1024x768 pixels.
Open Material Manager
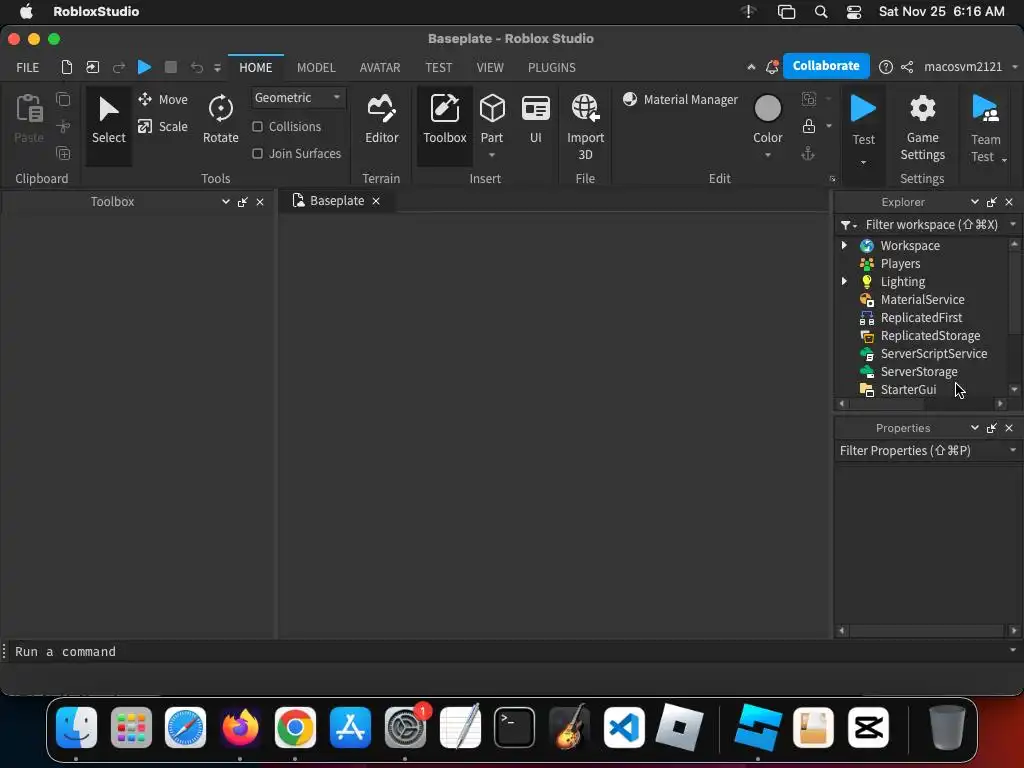680,99
